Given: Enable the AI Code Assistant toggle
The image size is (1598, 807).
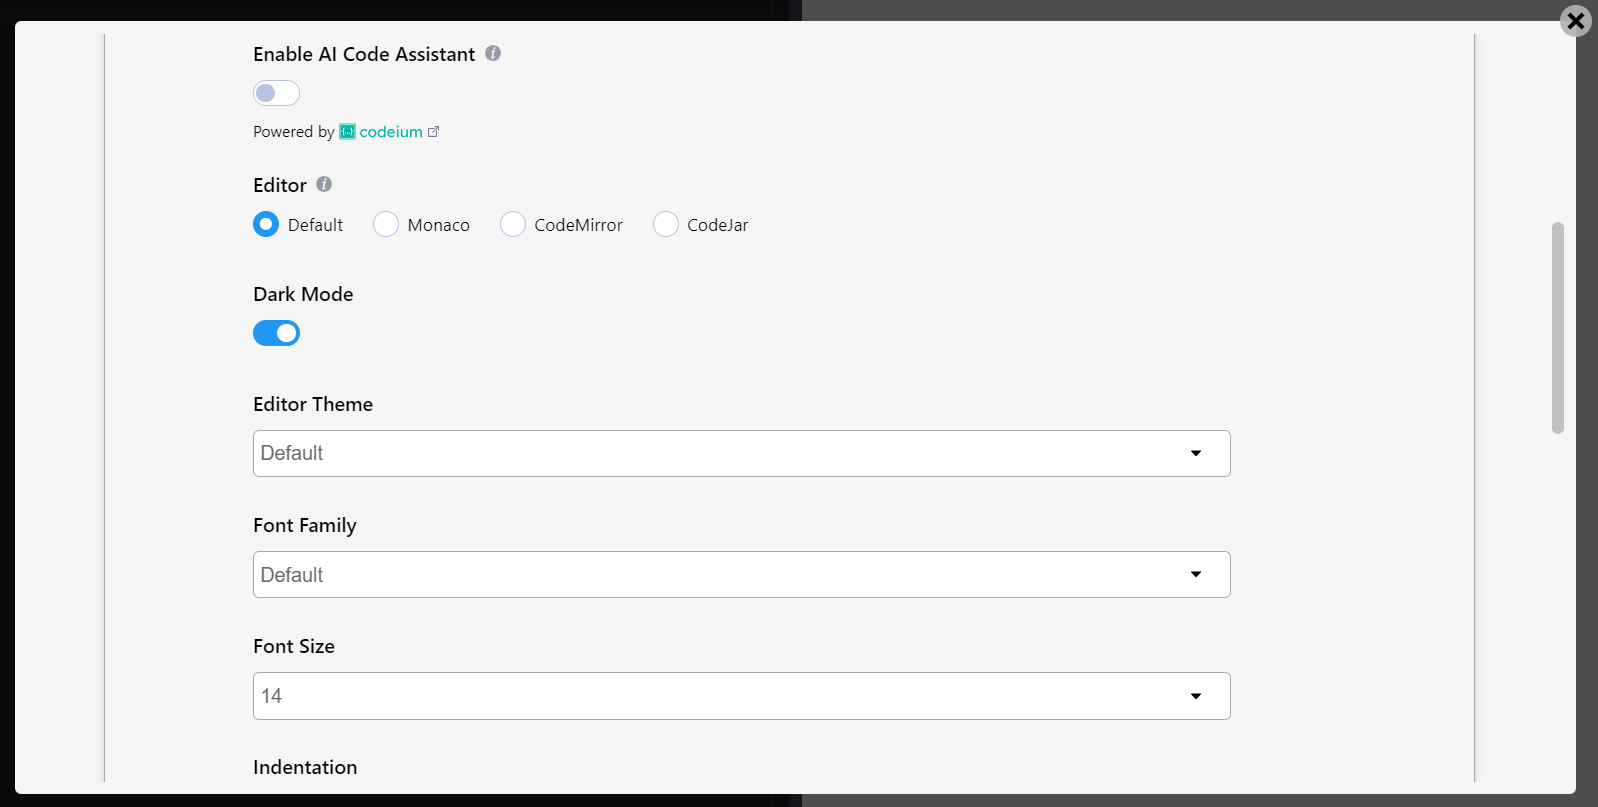Looking at the screenshot, I should pos(276,93).
